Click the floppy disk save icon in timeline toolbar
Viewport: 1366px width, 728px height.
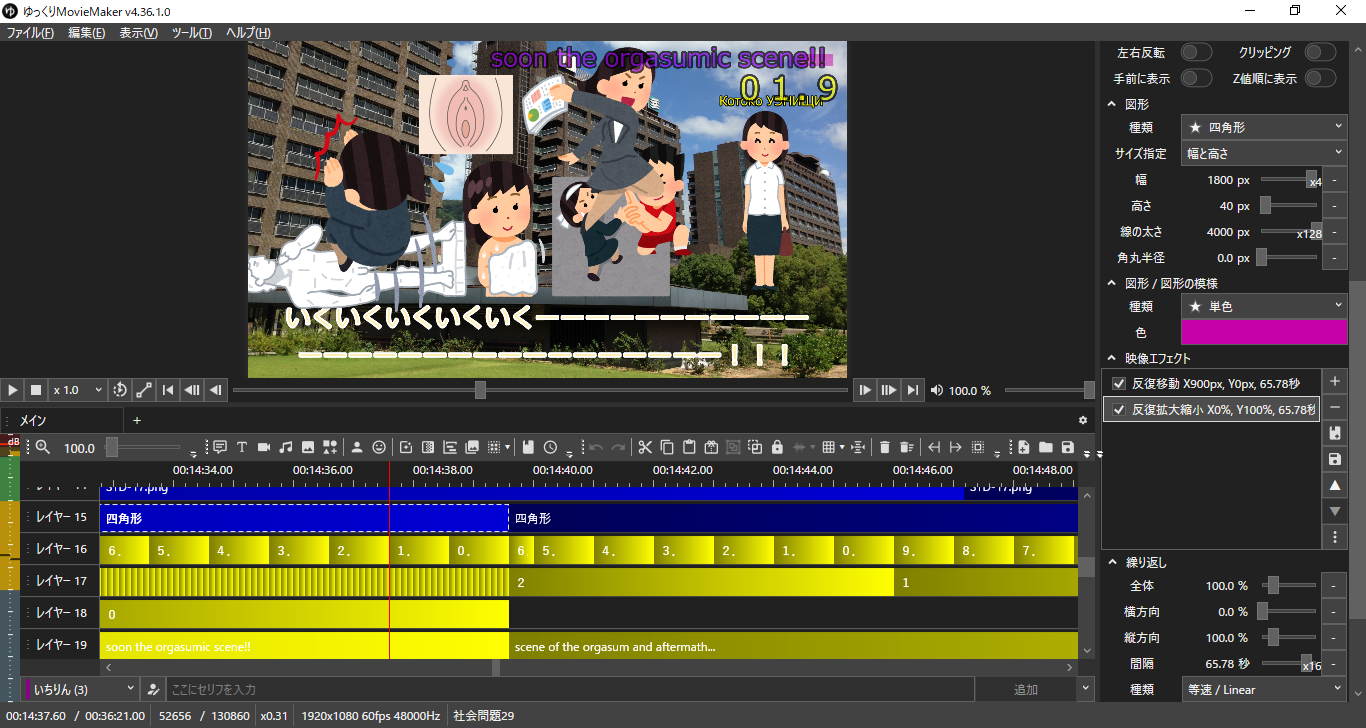pos(1068,447)
